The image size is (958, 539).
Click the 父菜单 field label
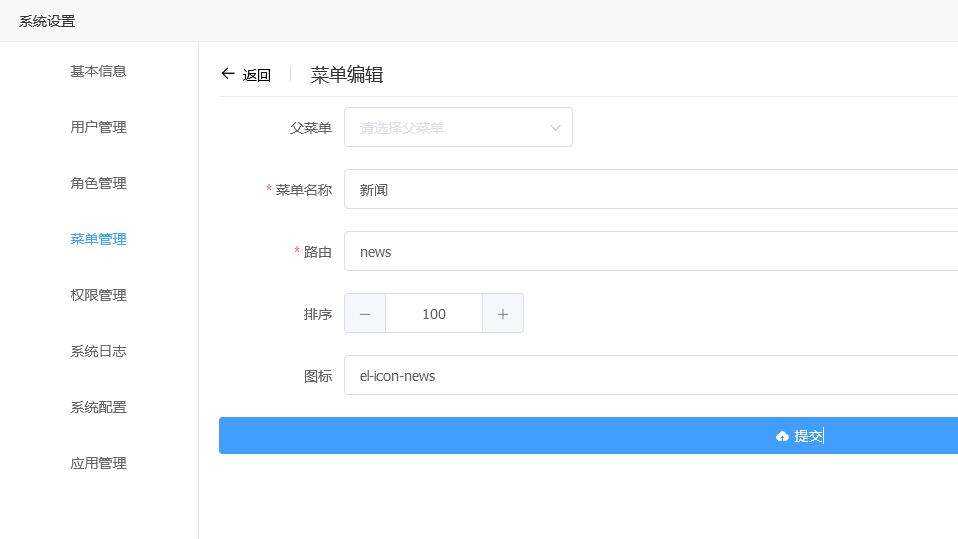click(x=310, y=128)
